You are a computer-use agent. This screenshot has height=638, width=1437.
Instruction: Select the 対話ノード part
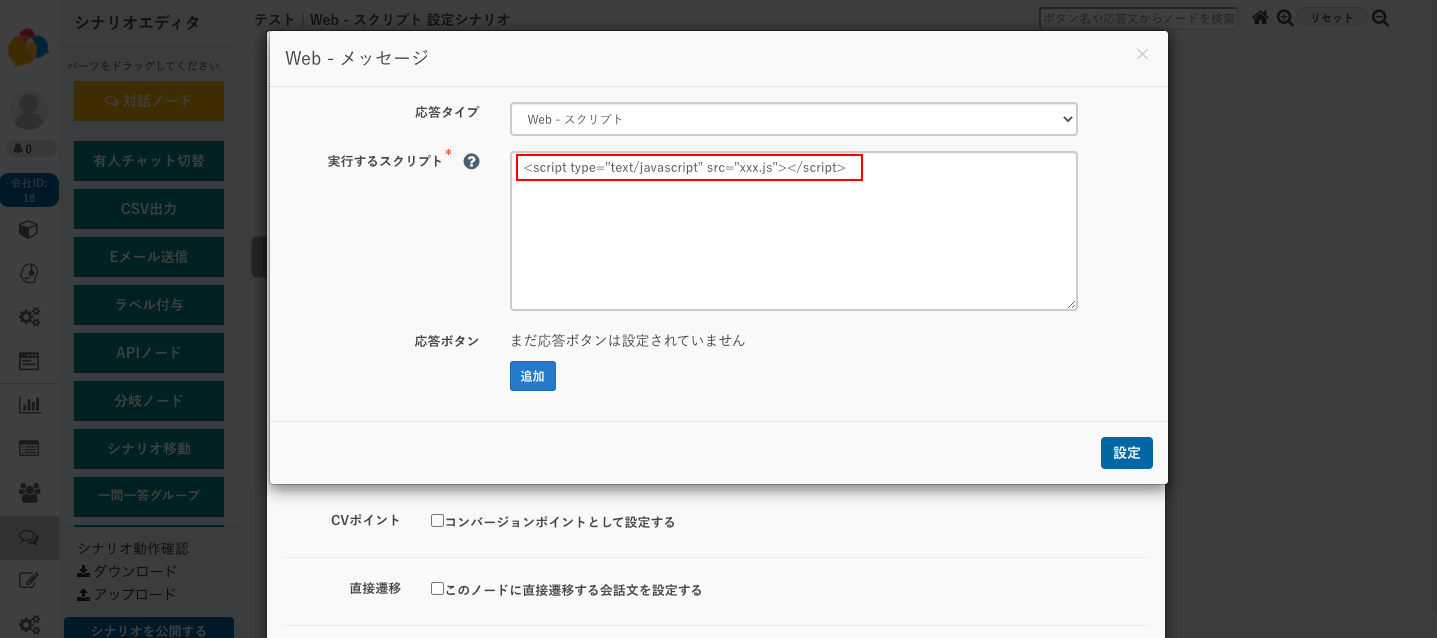(149, 101)
